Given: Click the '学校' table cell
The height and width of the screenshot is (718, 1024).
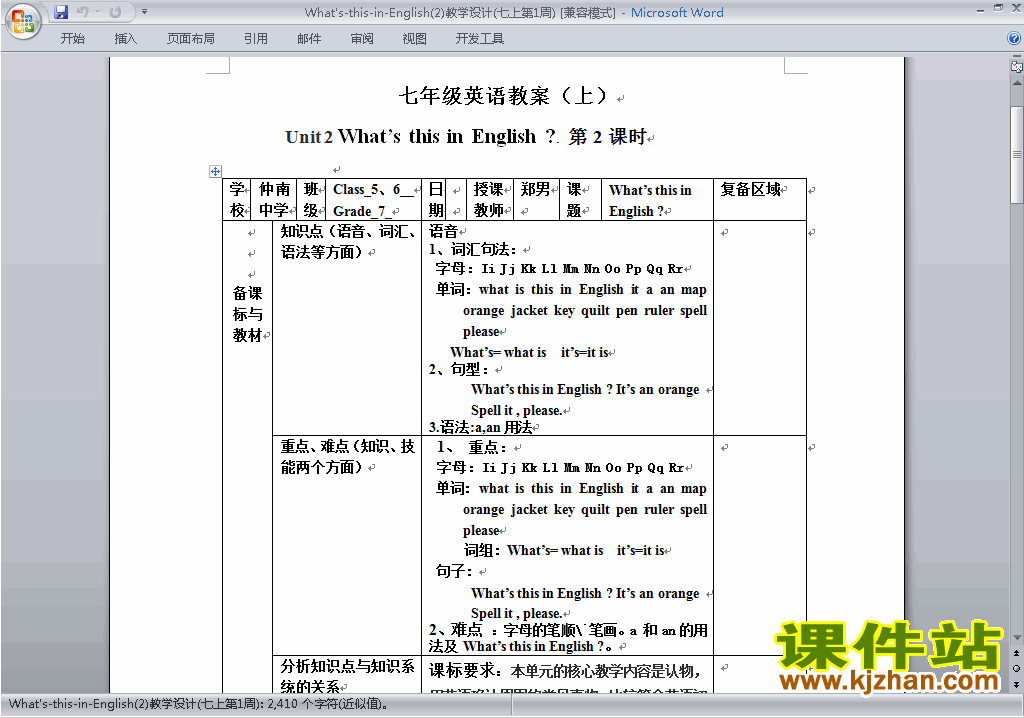Looking at the screenshot, I should 237,199.
